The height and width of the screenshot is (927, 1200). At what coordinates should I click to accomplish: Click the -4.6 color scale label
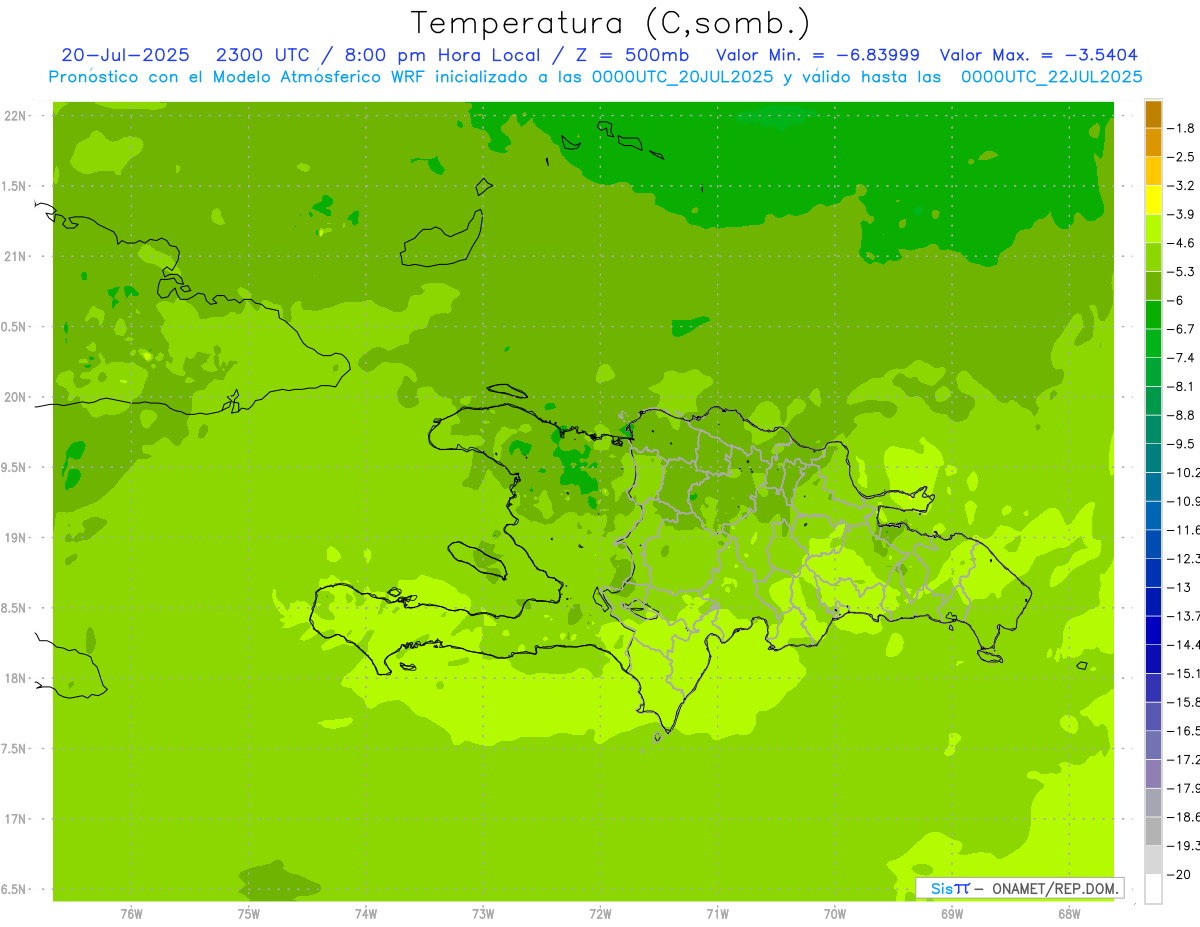(1182, 243)
